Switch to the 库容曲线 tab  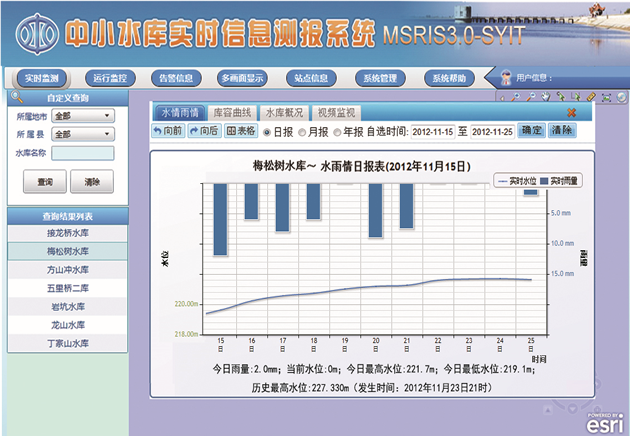232,113
